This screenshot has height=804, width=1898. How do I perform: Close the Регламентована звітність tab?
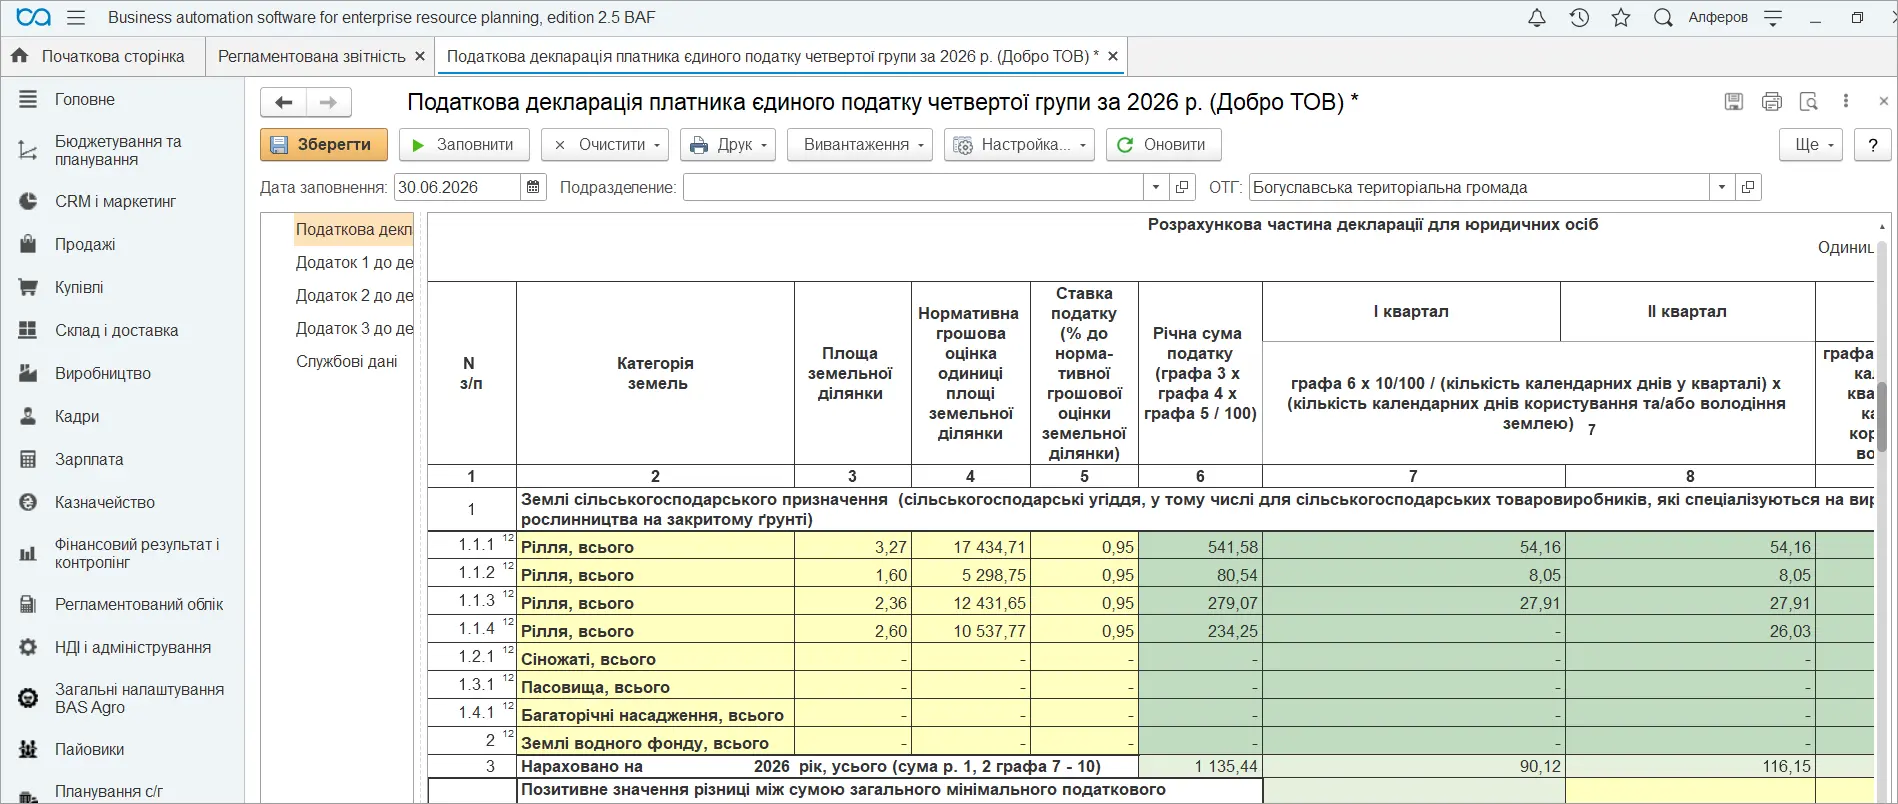click(420, 56)
